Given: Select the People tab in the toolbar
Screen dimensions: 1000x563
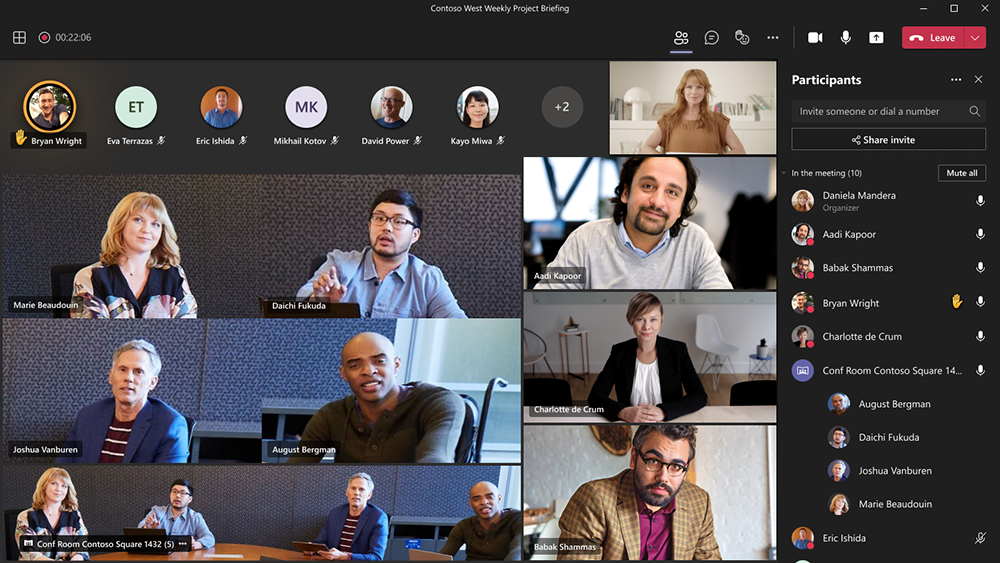Looking at the screenshot, I should [x=681, y=37].
